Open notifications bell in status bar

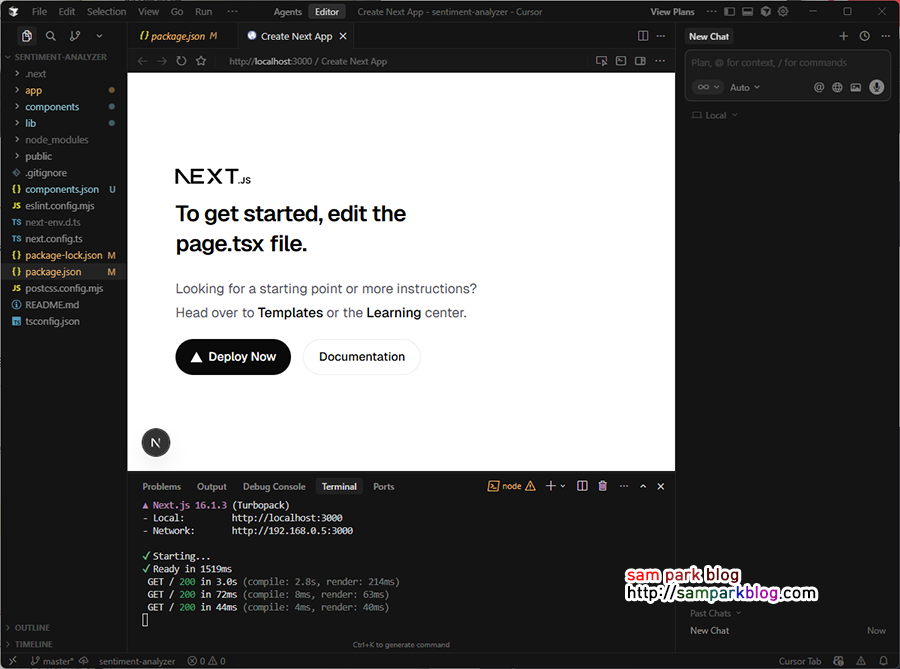pyautogui.click(x=883, y=661)
